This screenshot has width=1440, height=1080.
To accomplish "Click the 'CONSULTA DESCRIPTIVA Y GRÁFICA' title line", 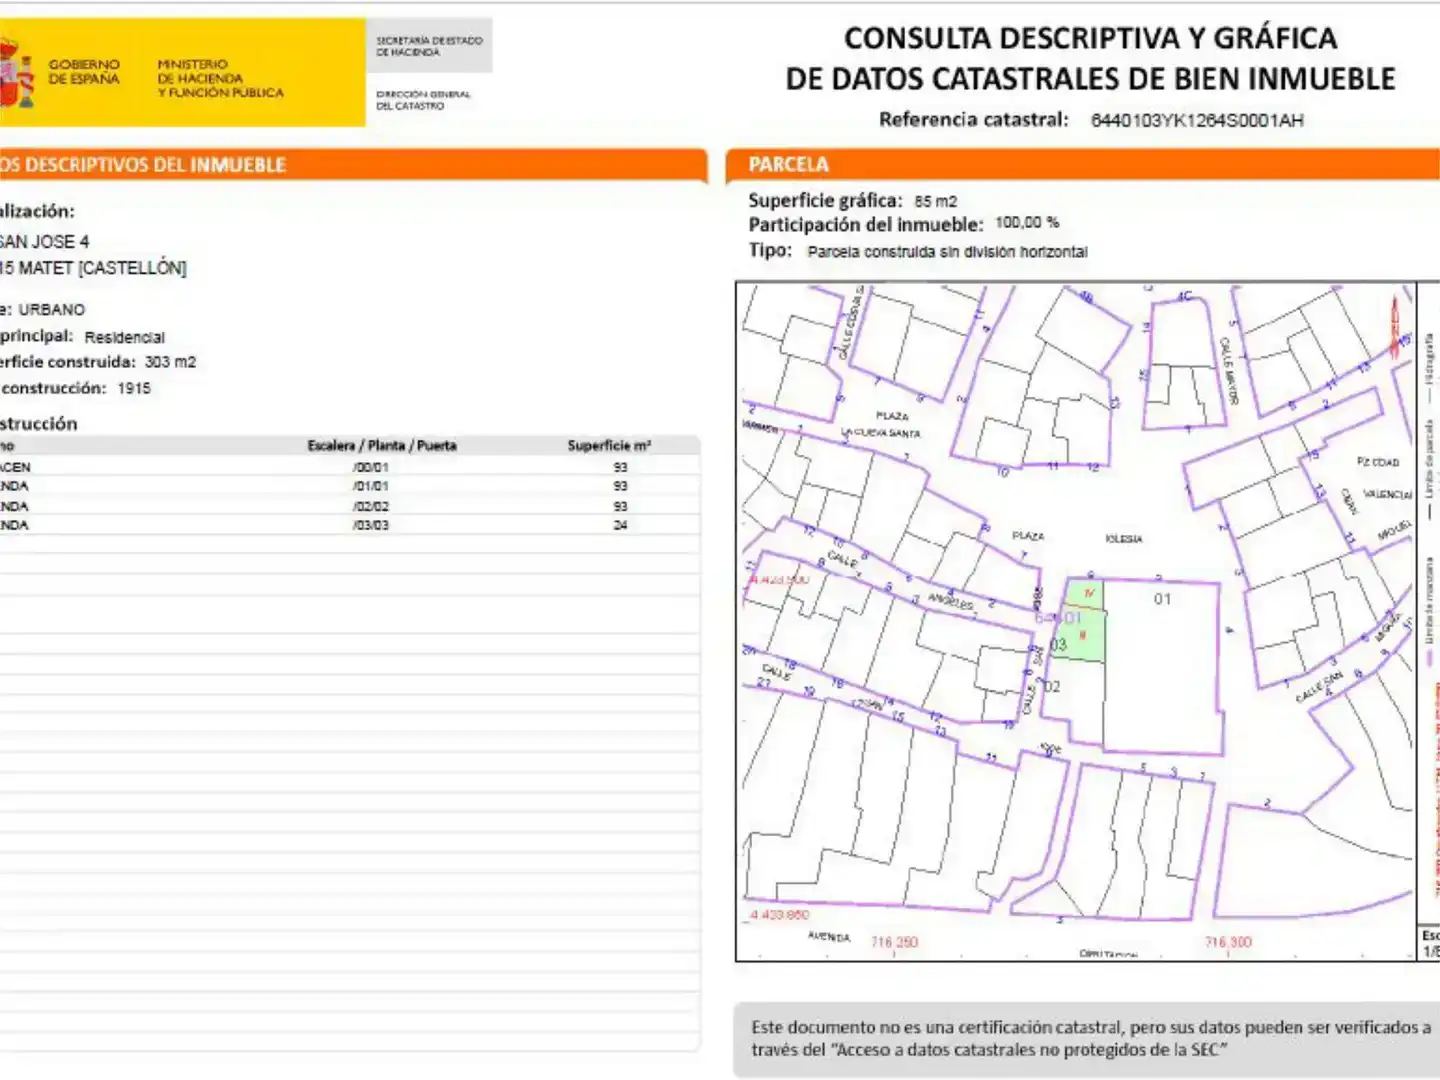I will 1090,38.
